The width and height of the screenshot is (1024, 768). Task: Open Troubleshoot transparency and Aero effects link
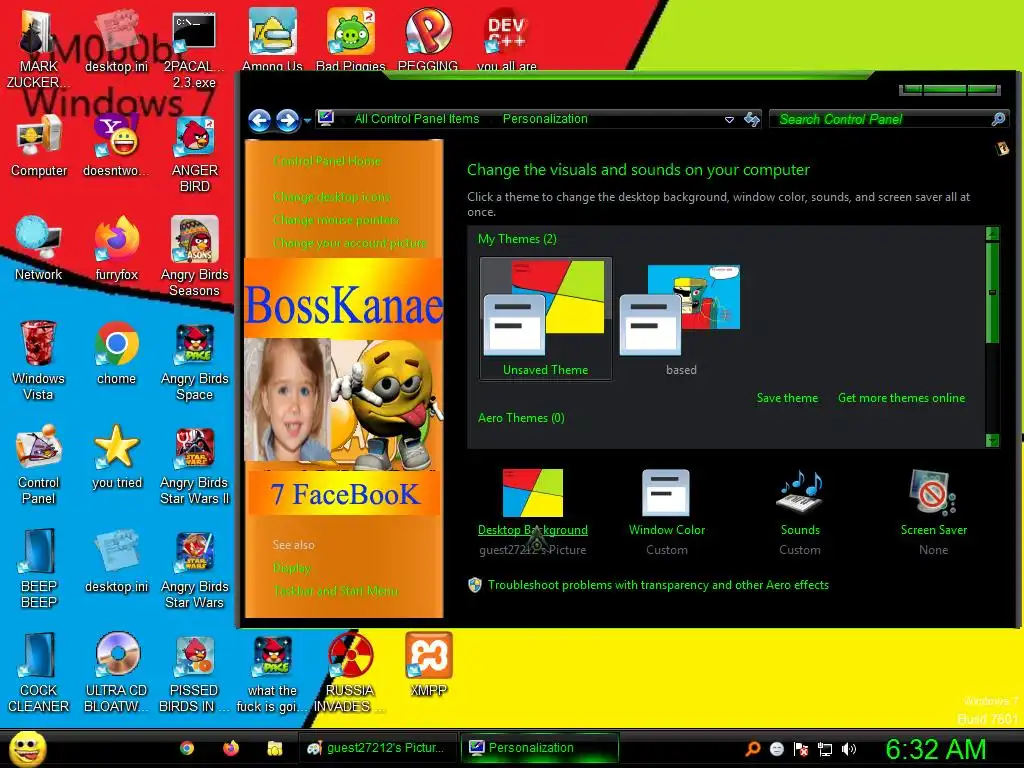click(x=658, y=585)
